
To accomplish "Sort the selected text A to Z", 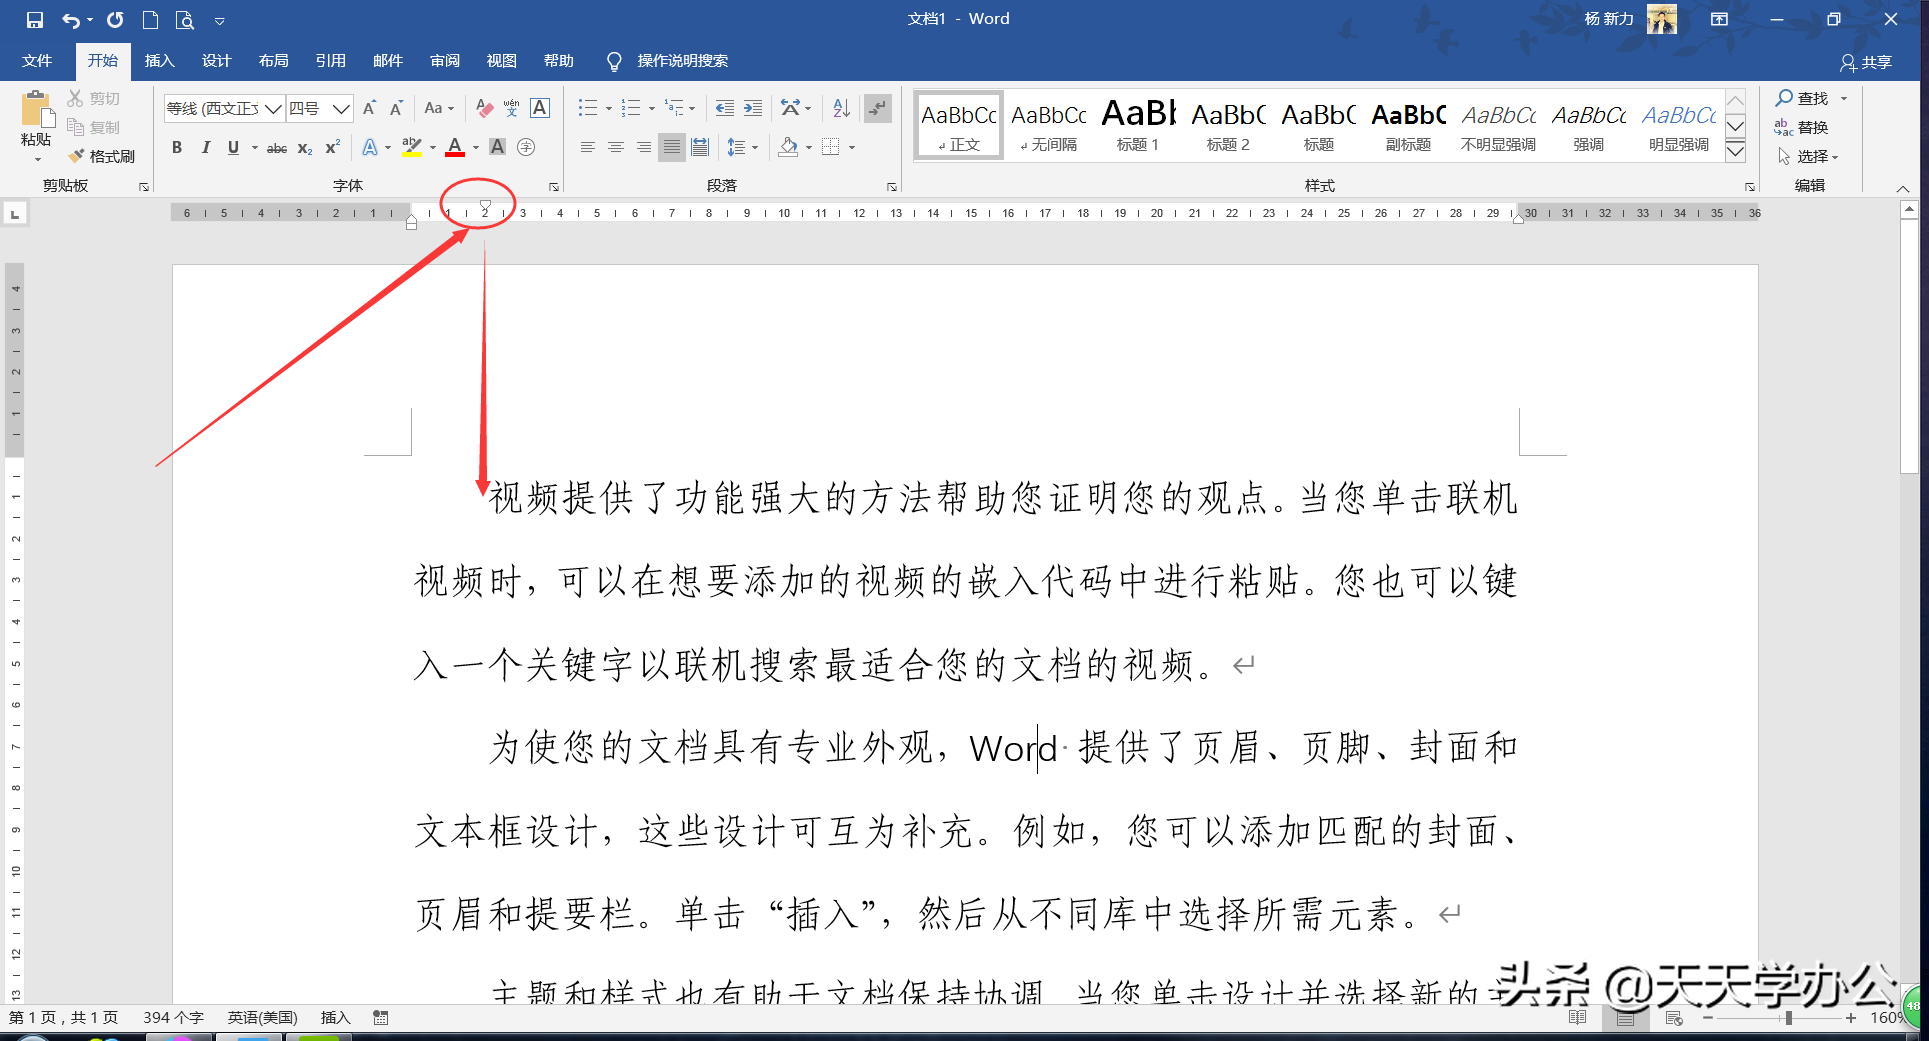I will pyautogui.click(x=841, y=108).
